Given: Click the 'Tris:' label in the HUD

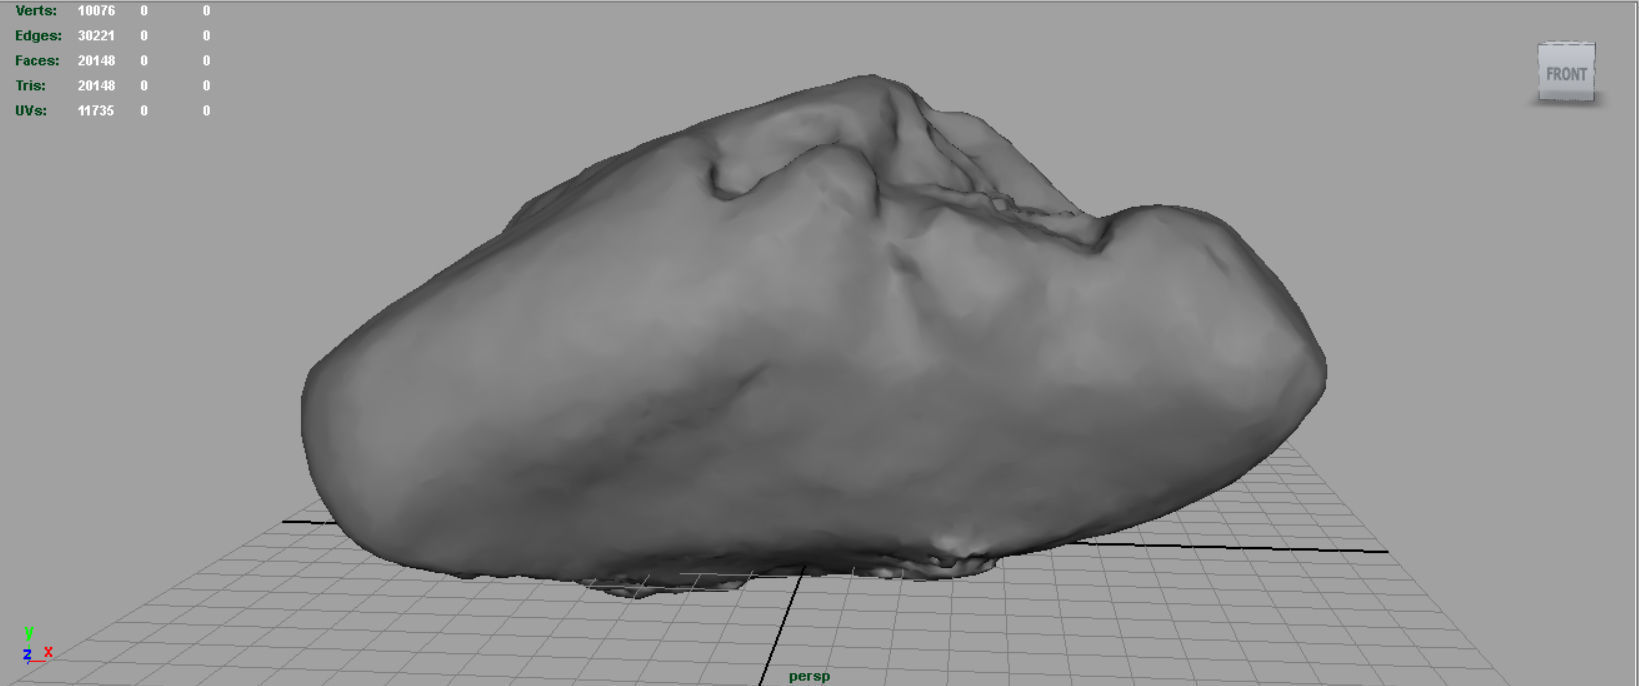Looking at the screenshot, I should (x=30, y=86).
